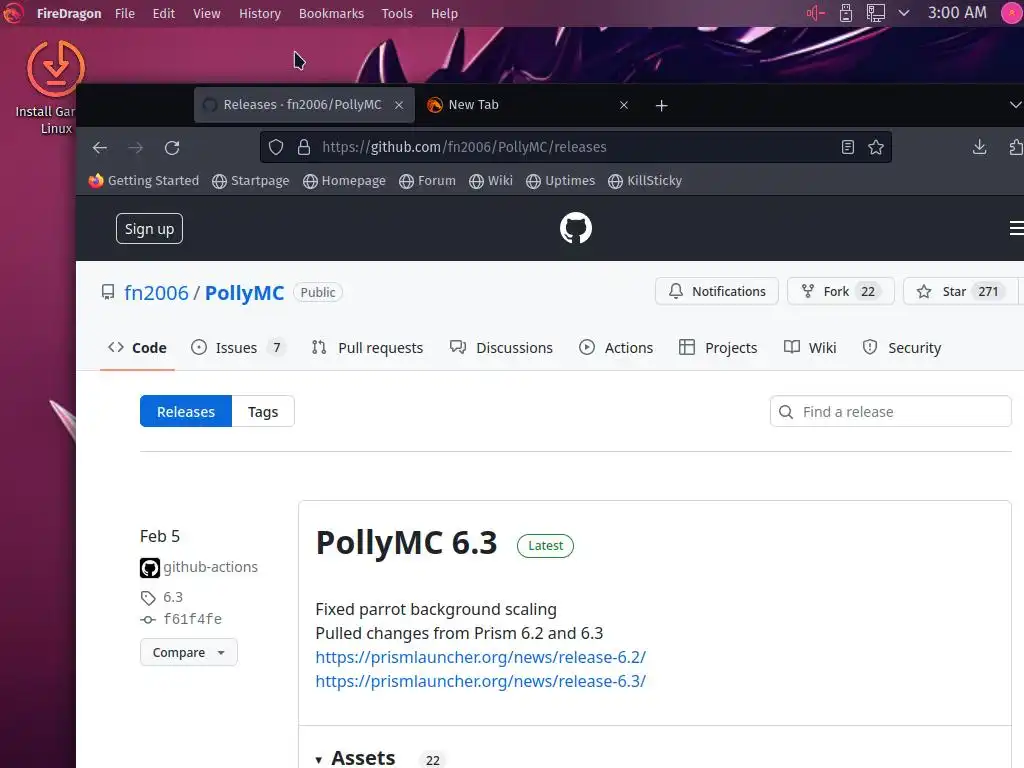The width and height of the screenshot is (1024, 768).
Task: Open the extensions puzzle icon
Action: click(x=1016, y=148)
